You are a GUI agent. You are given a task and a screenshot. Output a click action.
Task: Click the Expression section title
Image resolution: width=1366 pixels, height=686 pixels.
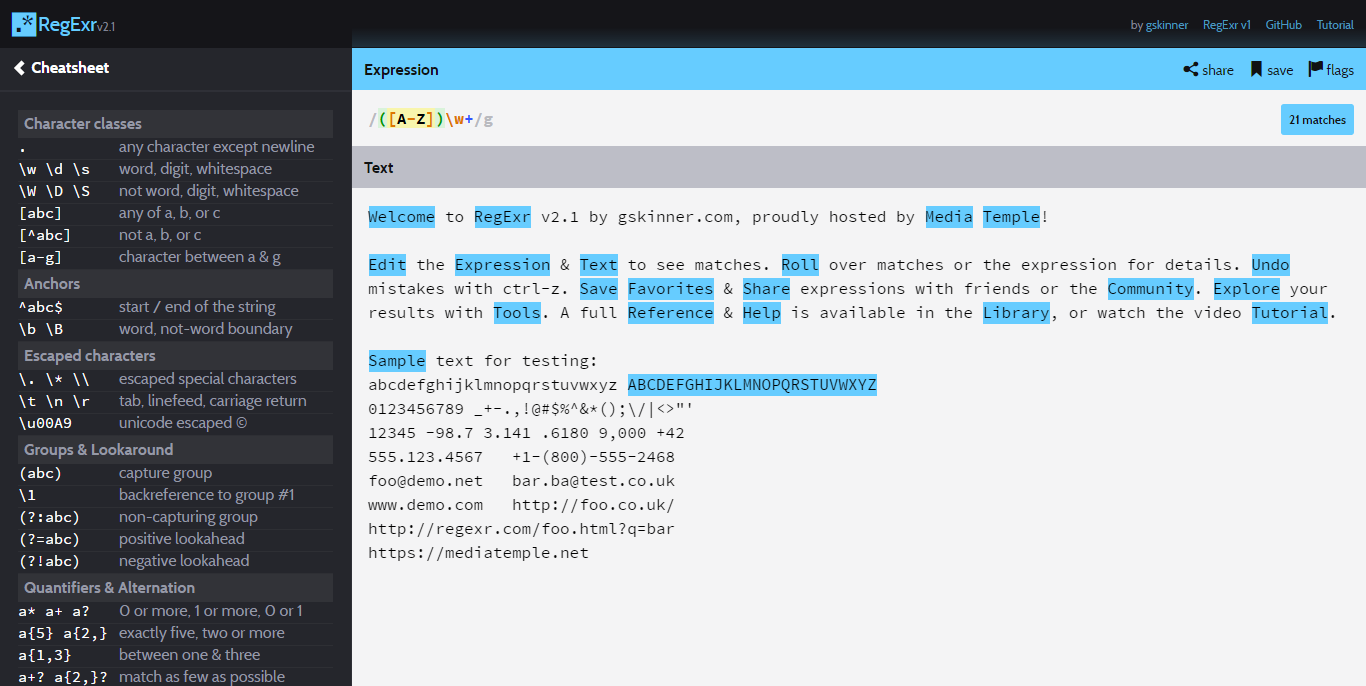pos(401,70)
